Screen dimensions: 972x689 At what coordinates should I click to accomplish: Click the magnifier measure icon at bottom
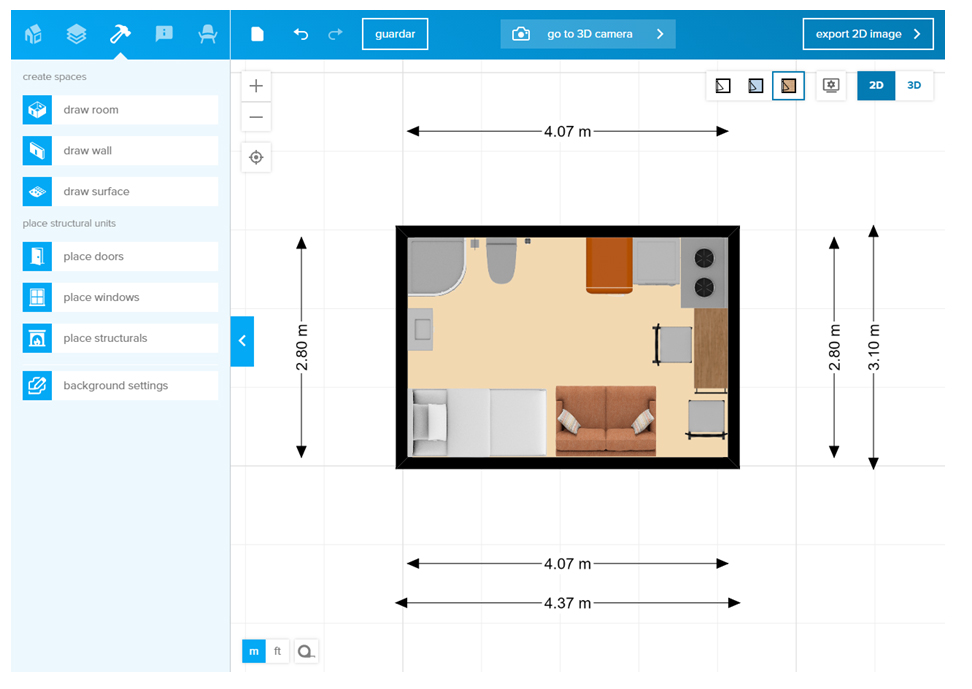pos(306,652)
